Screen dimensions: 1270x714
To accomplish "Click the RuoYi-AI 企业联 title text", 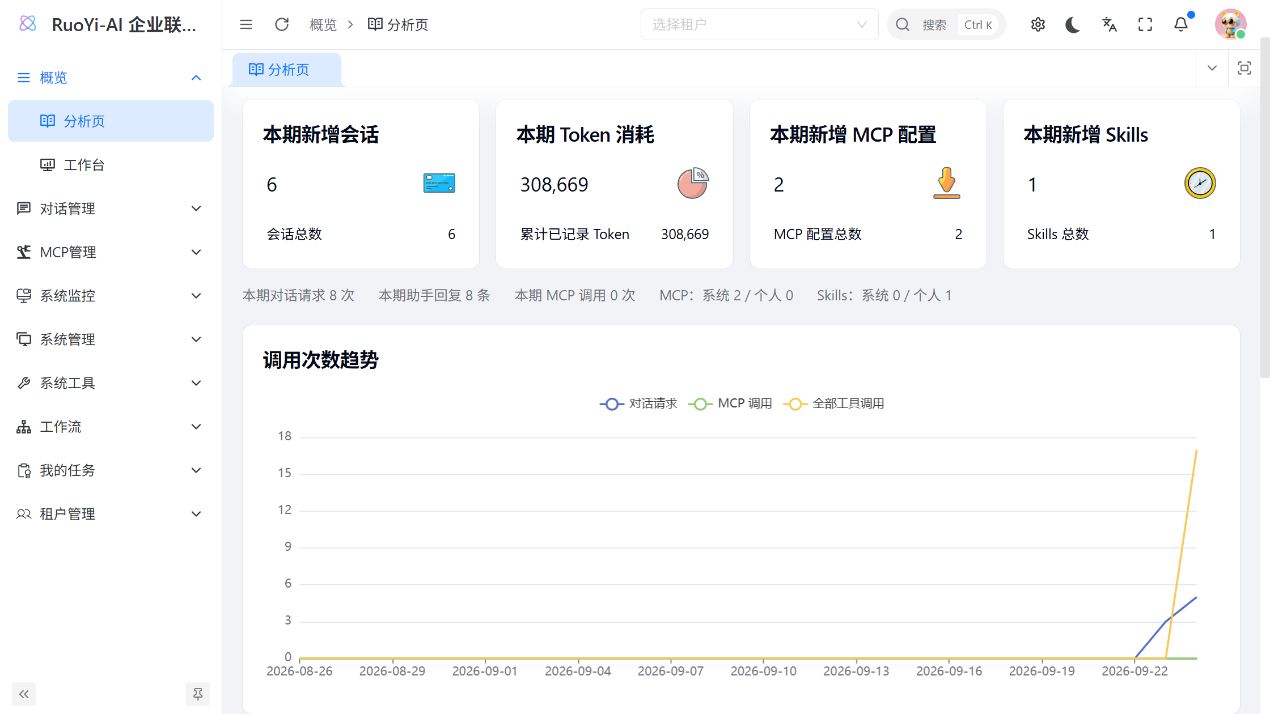I will point(124,25).
